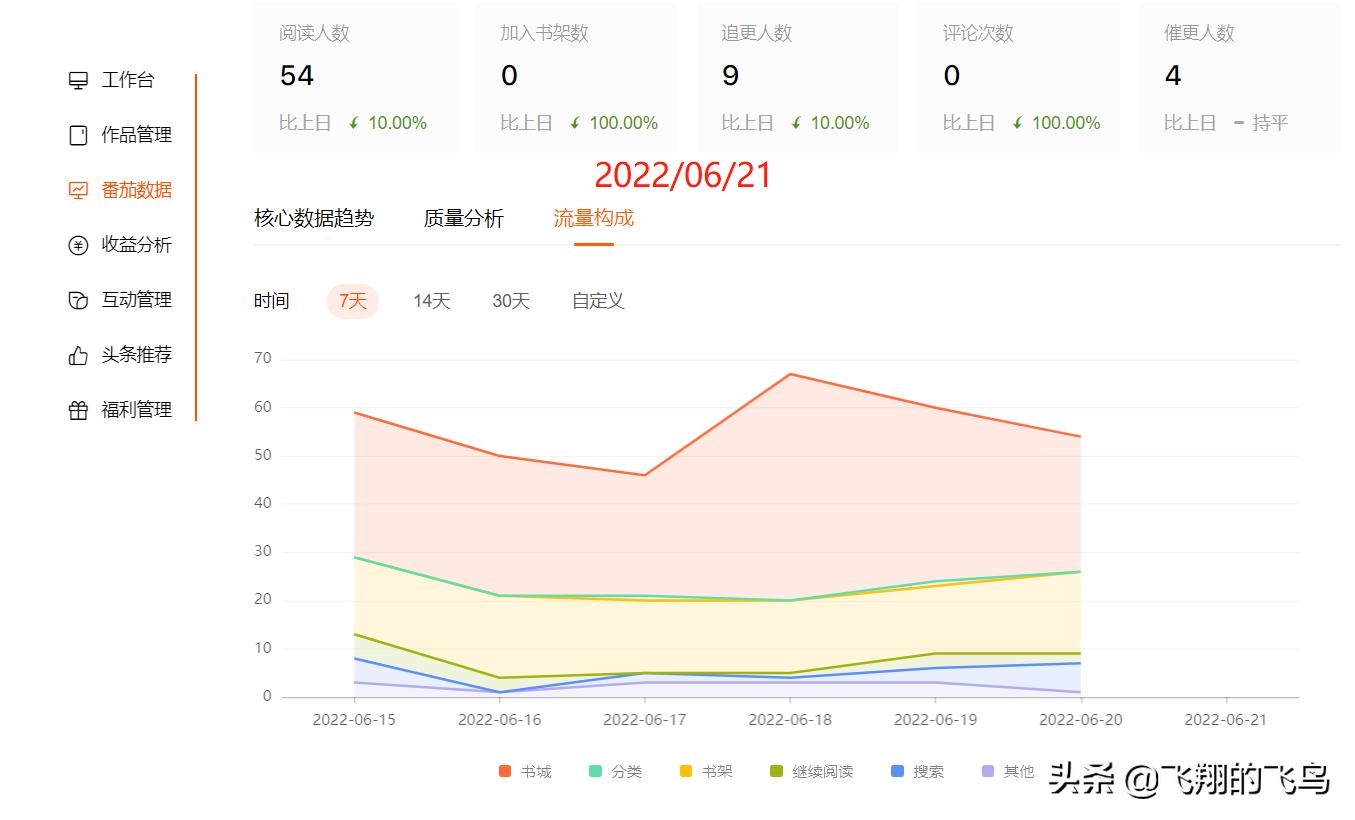1355x820 pixels.
Task: Open the 质量分析 tab
Action: coord(463,218)
